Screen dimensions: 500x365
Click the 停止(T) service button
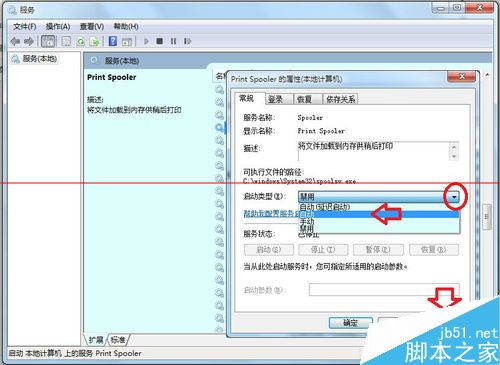pyautogui.click(x=323, y=249)
